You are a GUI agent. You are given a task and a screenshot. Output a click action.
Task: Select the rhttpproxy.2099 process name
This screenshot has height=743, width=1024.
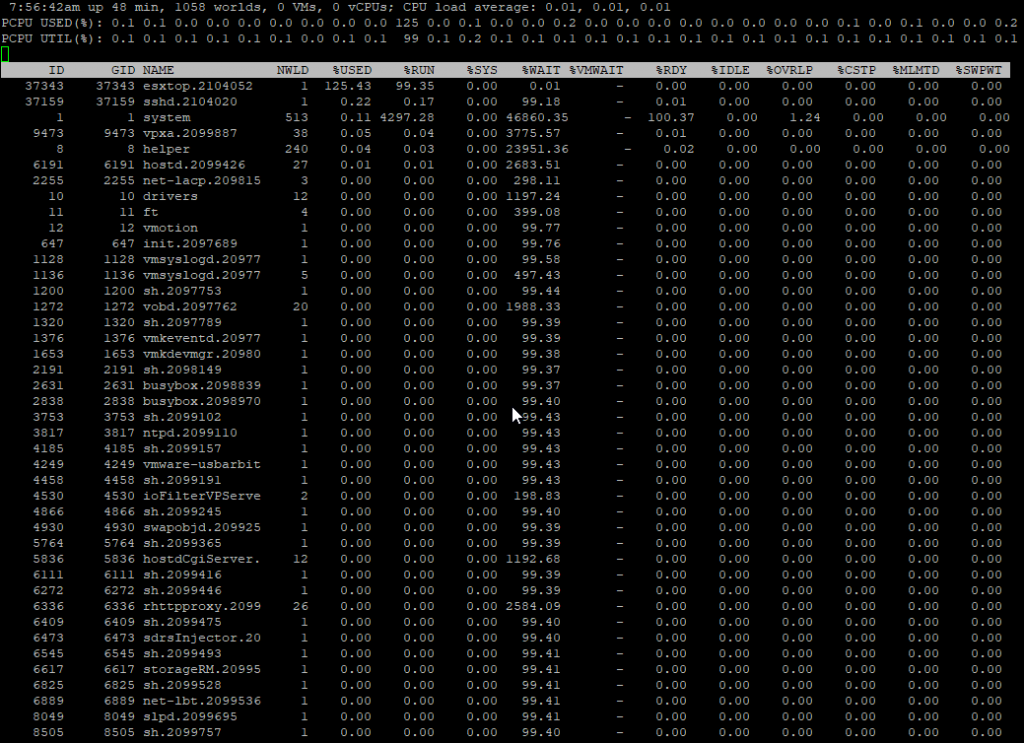(x=202, y=606)
